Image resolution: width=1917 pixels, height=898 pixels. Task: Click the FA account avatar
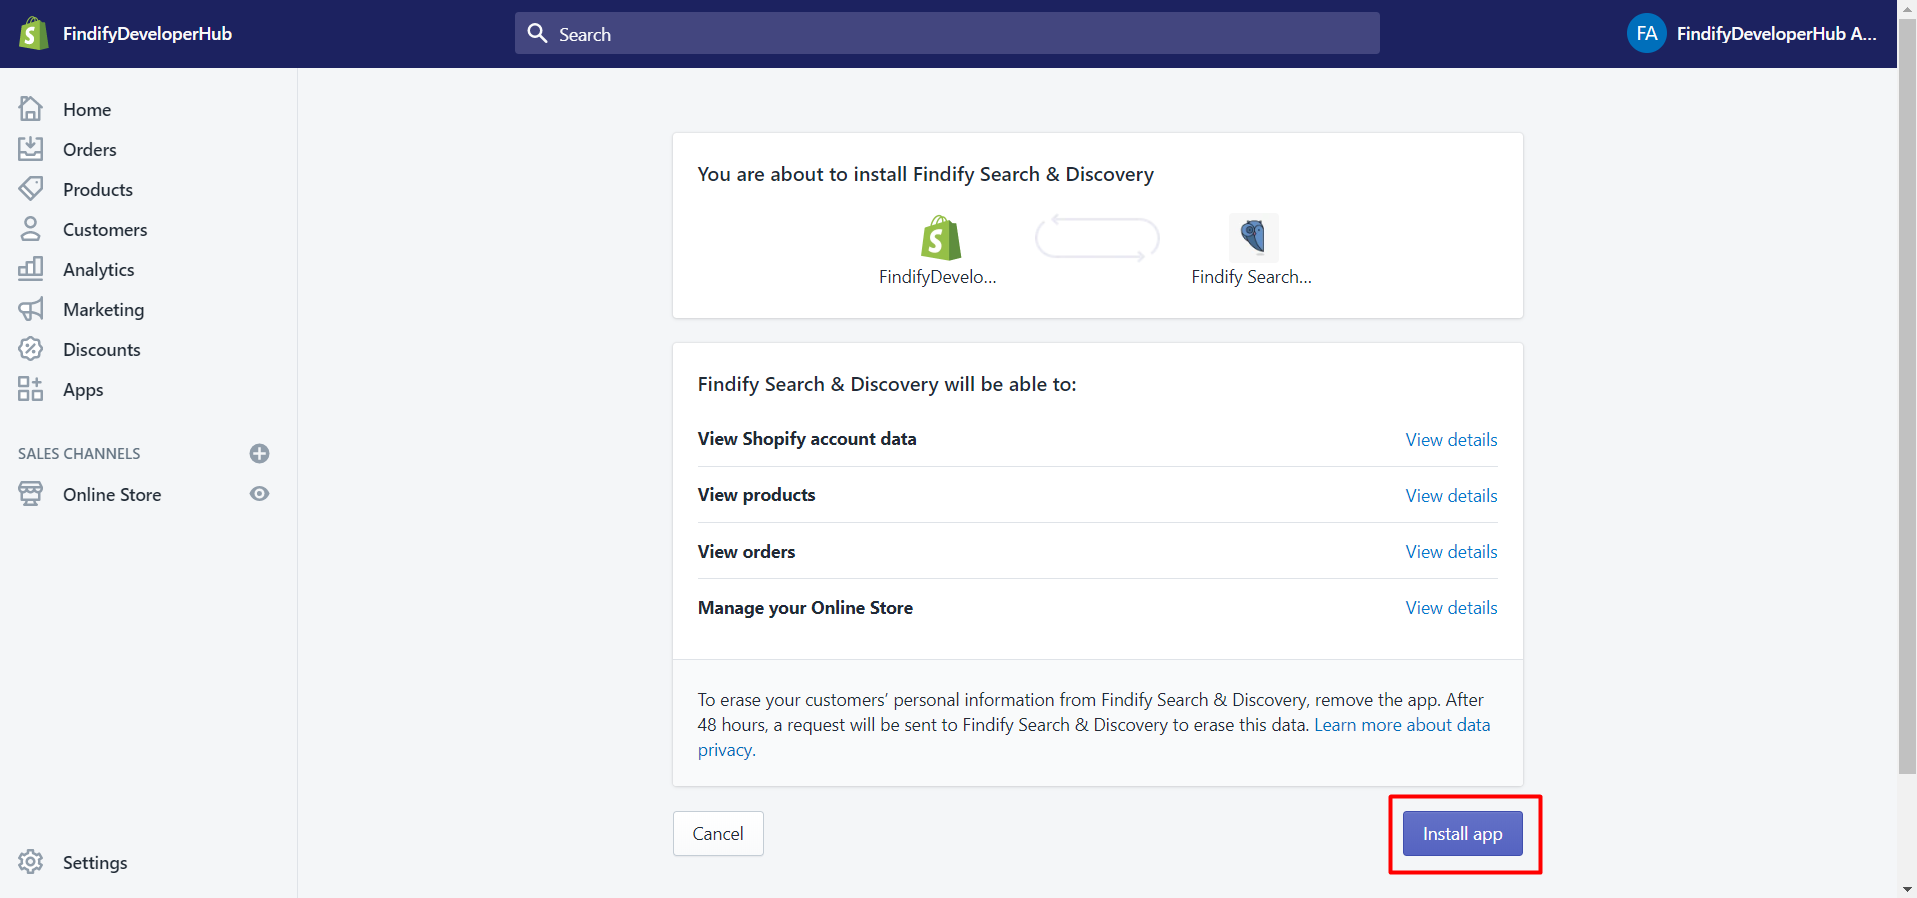tap(1646, 33)
